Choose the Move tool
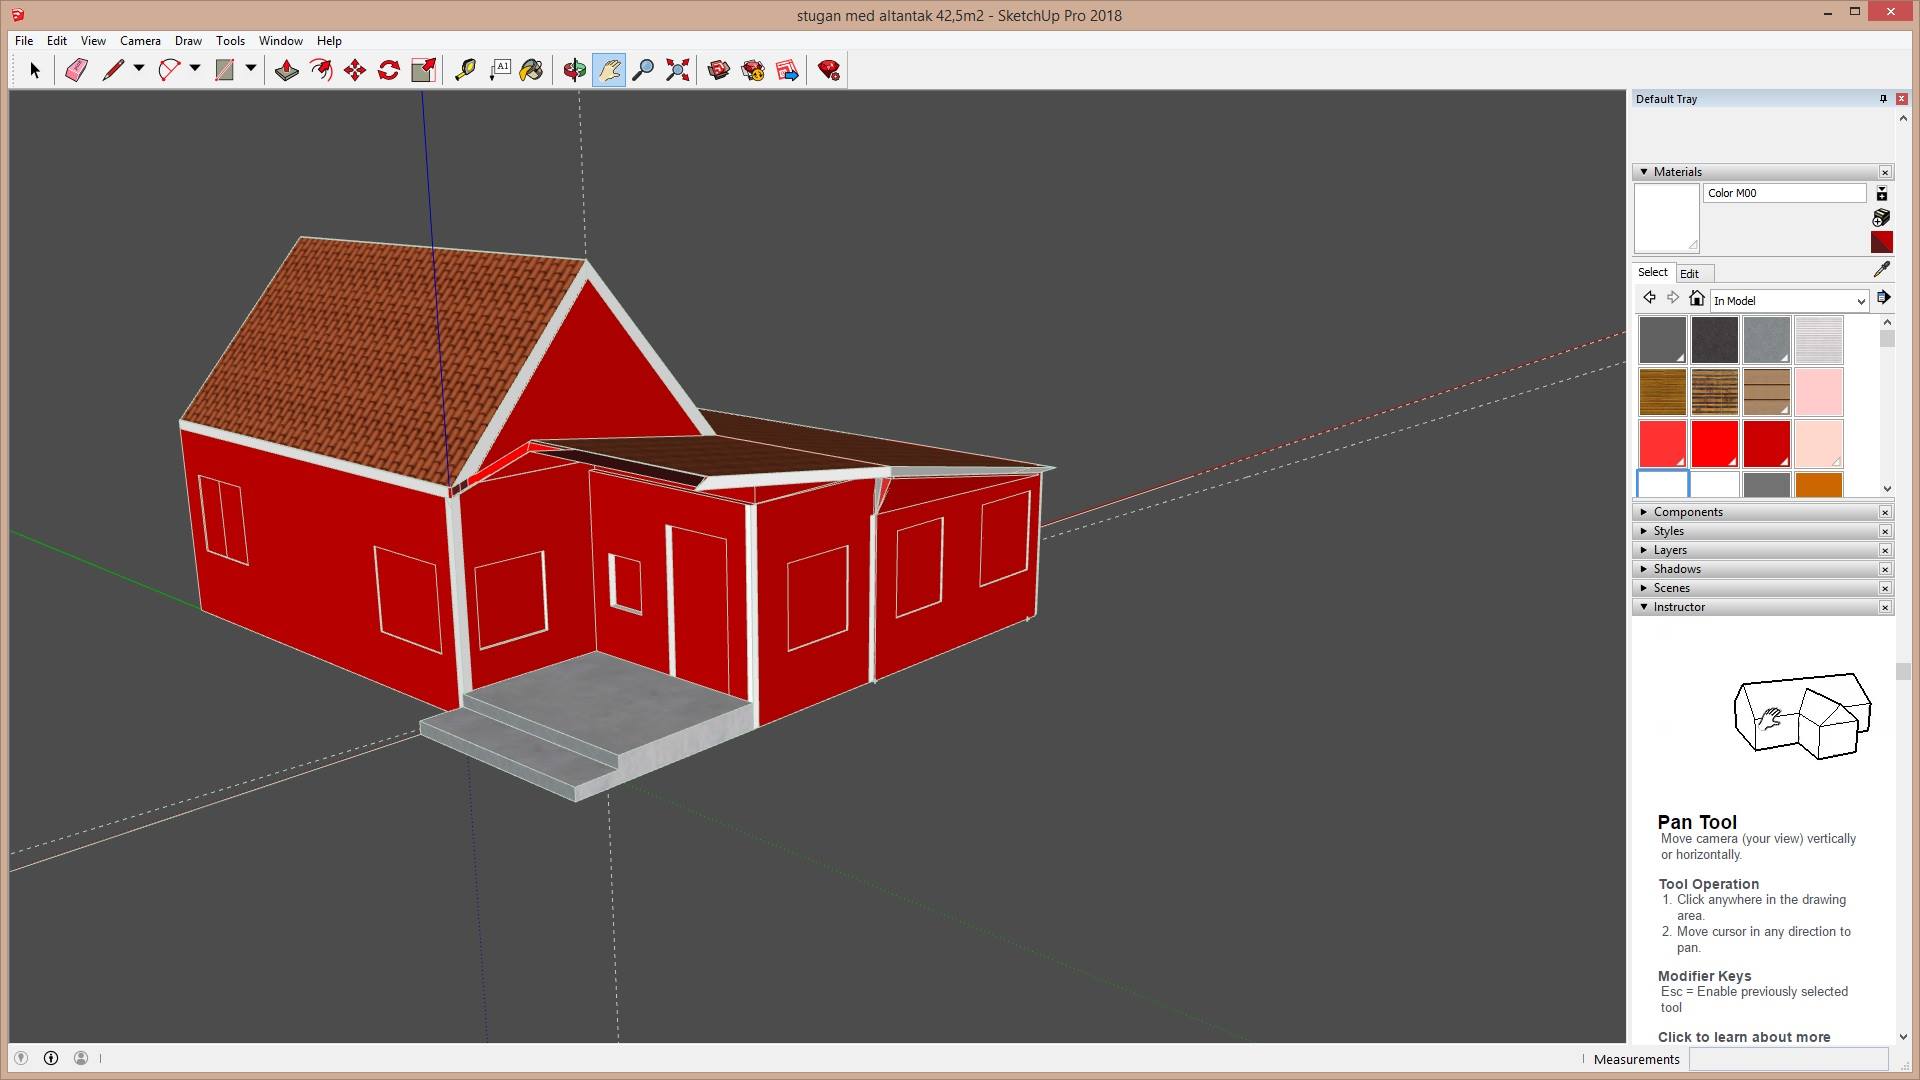Screen dimensions: 1920x1080 coord(355,70)
